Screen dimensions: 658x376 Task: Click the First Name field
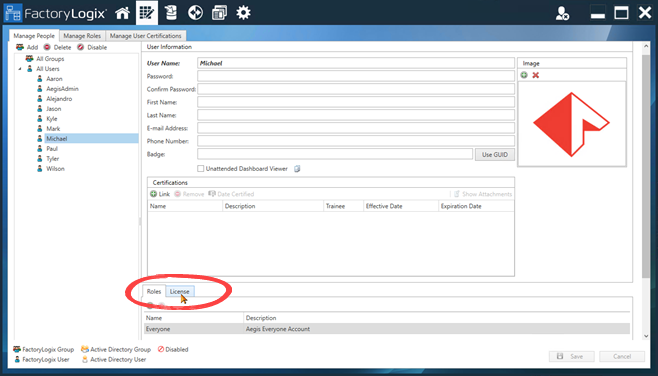pos(356,102)
